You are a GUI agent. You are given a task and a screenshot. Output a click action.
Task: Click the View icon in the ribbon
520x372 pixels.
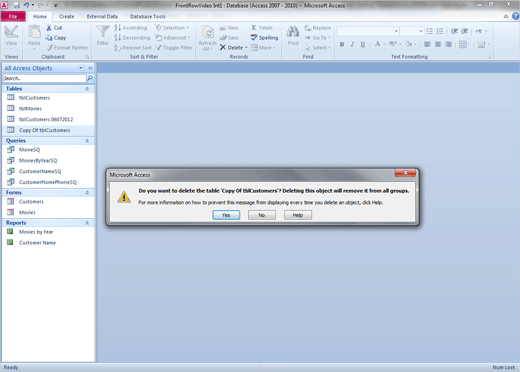pyautogui.click(x=11, y=32)
